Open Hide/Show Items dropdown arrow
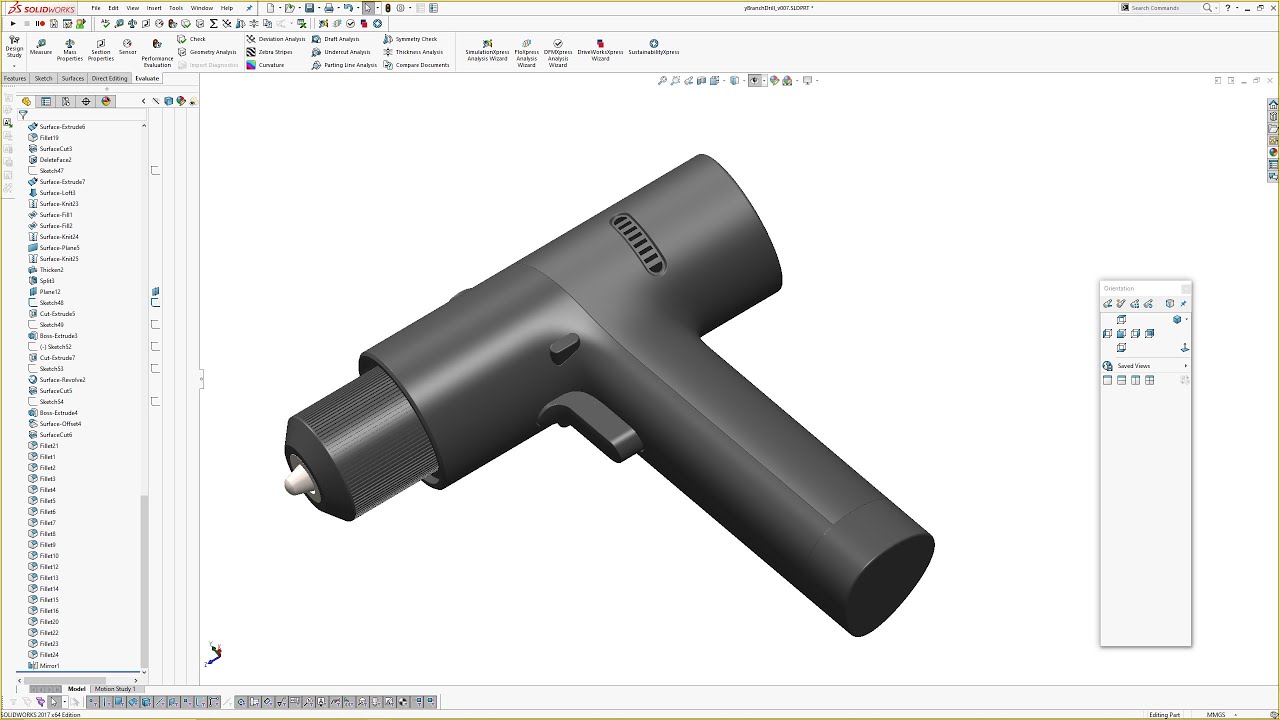Image resolution: width=1280 pixels, height=720 pixels. click(764, 80)
